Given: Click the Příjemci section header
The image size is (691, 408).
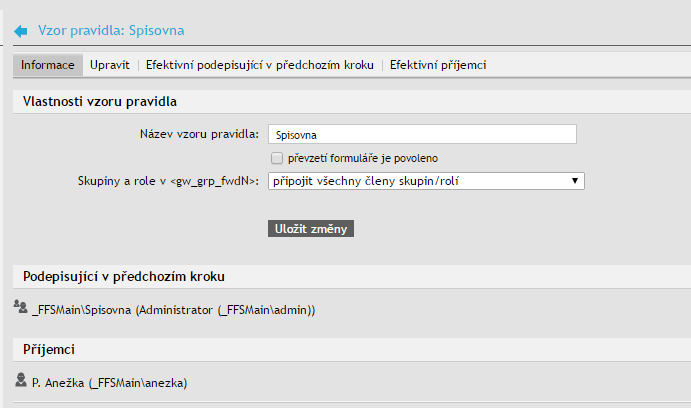Looking at the screenshot, I should click(x=49, y=349).
